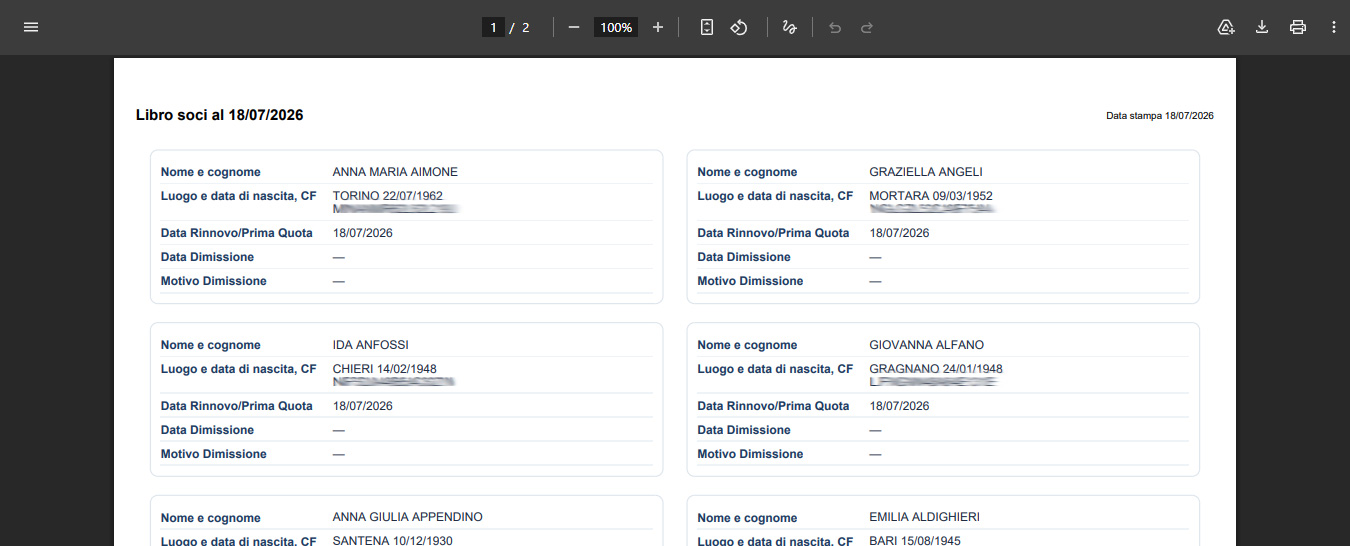Click renewal date in ANNA MARIA AIMONE card
The height and width of the screenshot is (546, 1350).
pyautogui.click(x=363, y=233)
